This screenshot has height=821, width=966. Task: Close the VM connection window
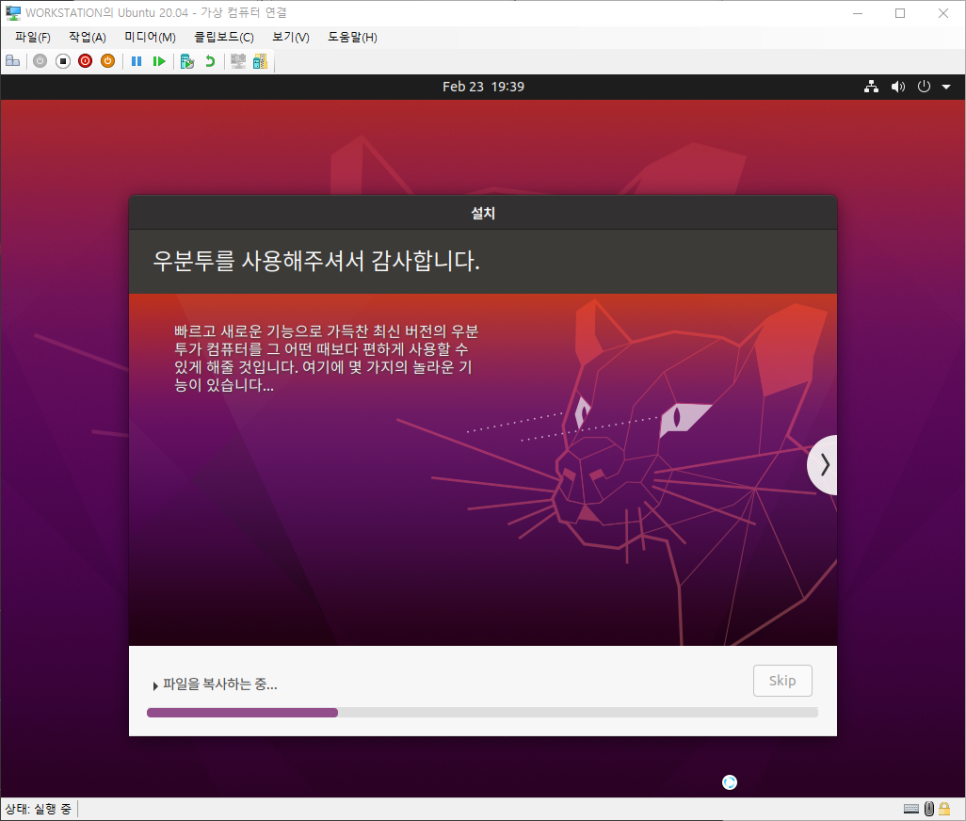point(943,13)
